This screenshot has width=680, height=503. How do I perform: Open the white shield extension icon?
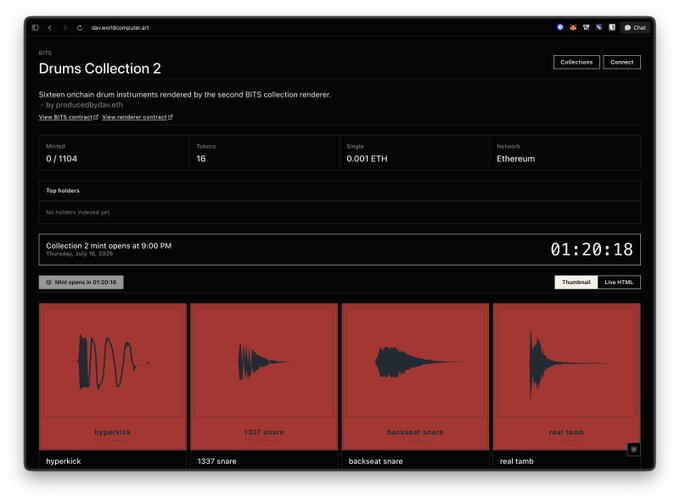pyautogui.click(x=612, y=27)
